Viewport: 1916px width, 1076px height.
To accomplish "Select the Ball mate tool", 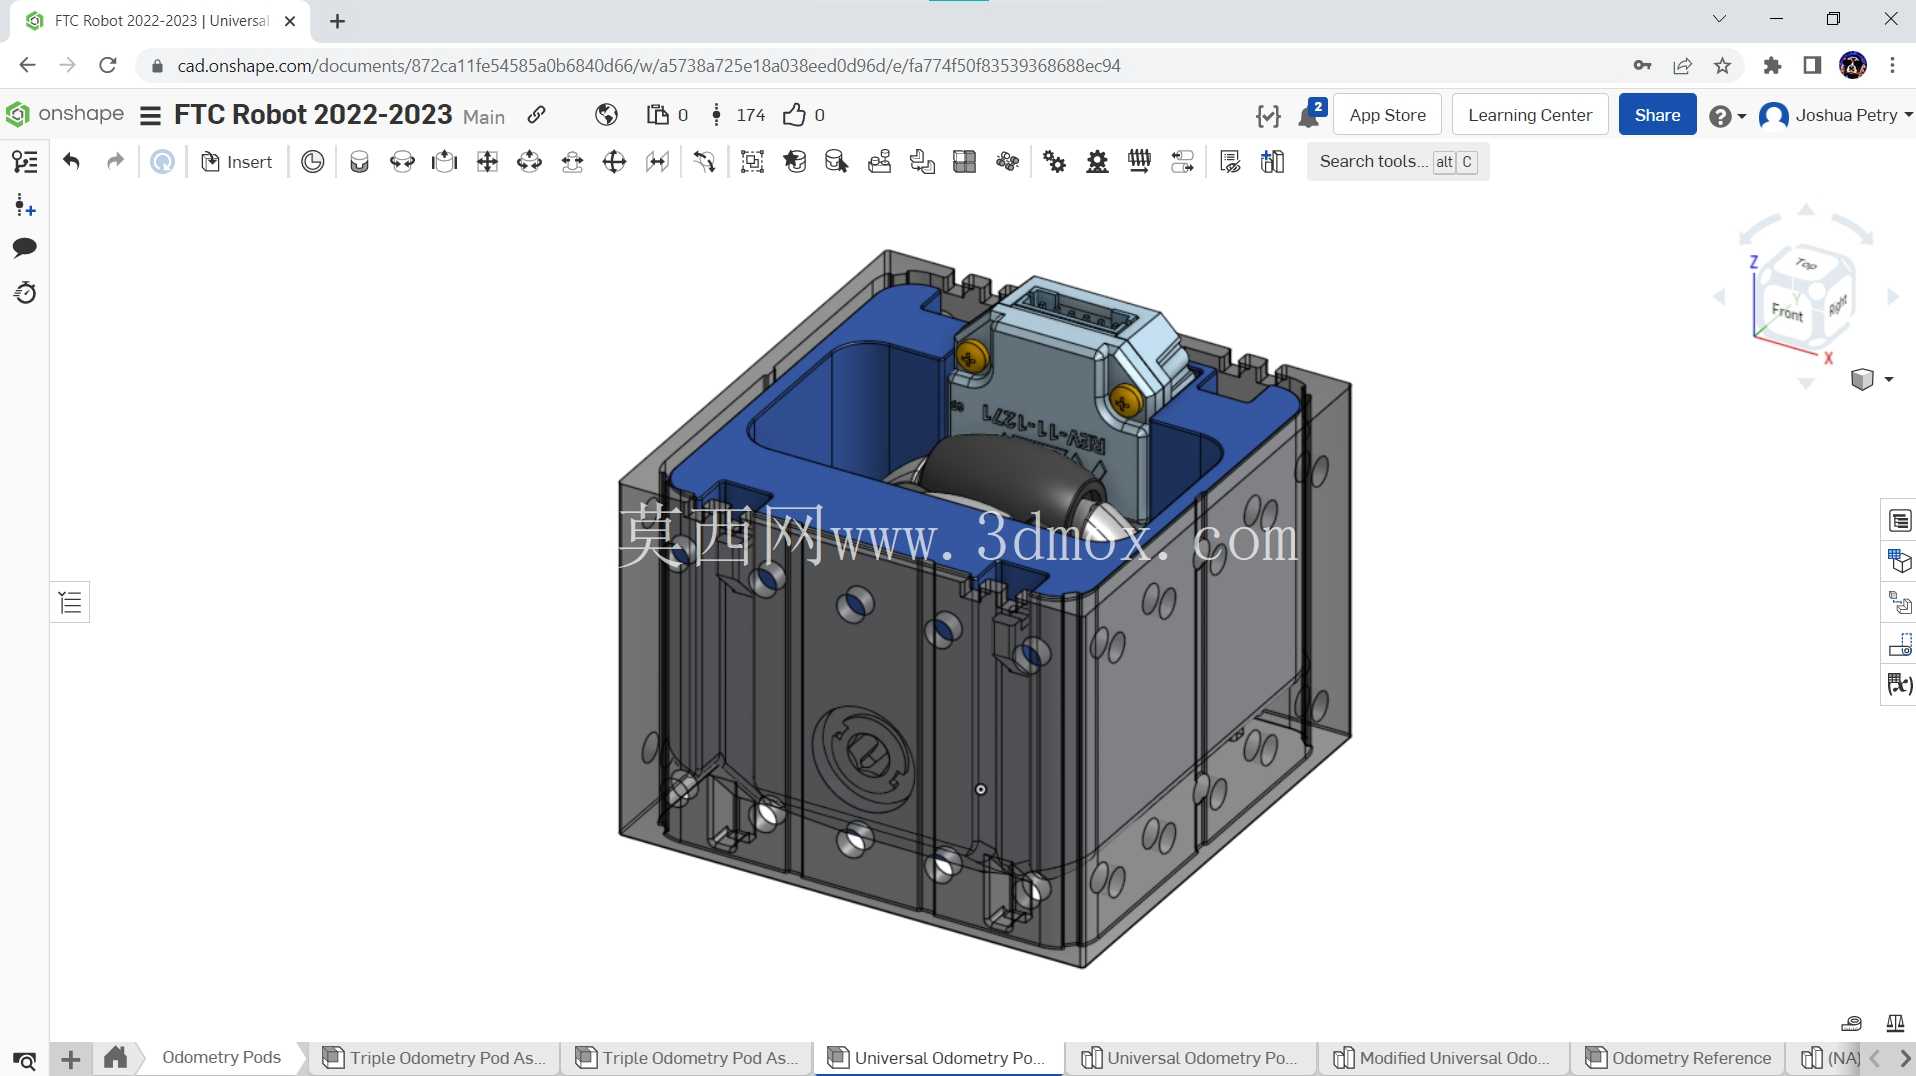I will coord(614,162).
